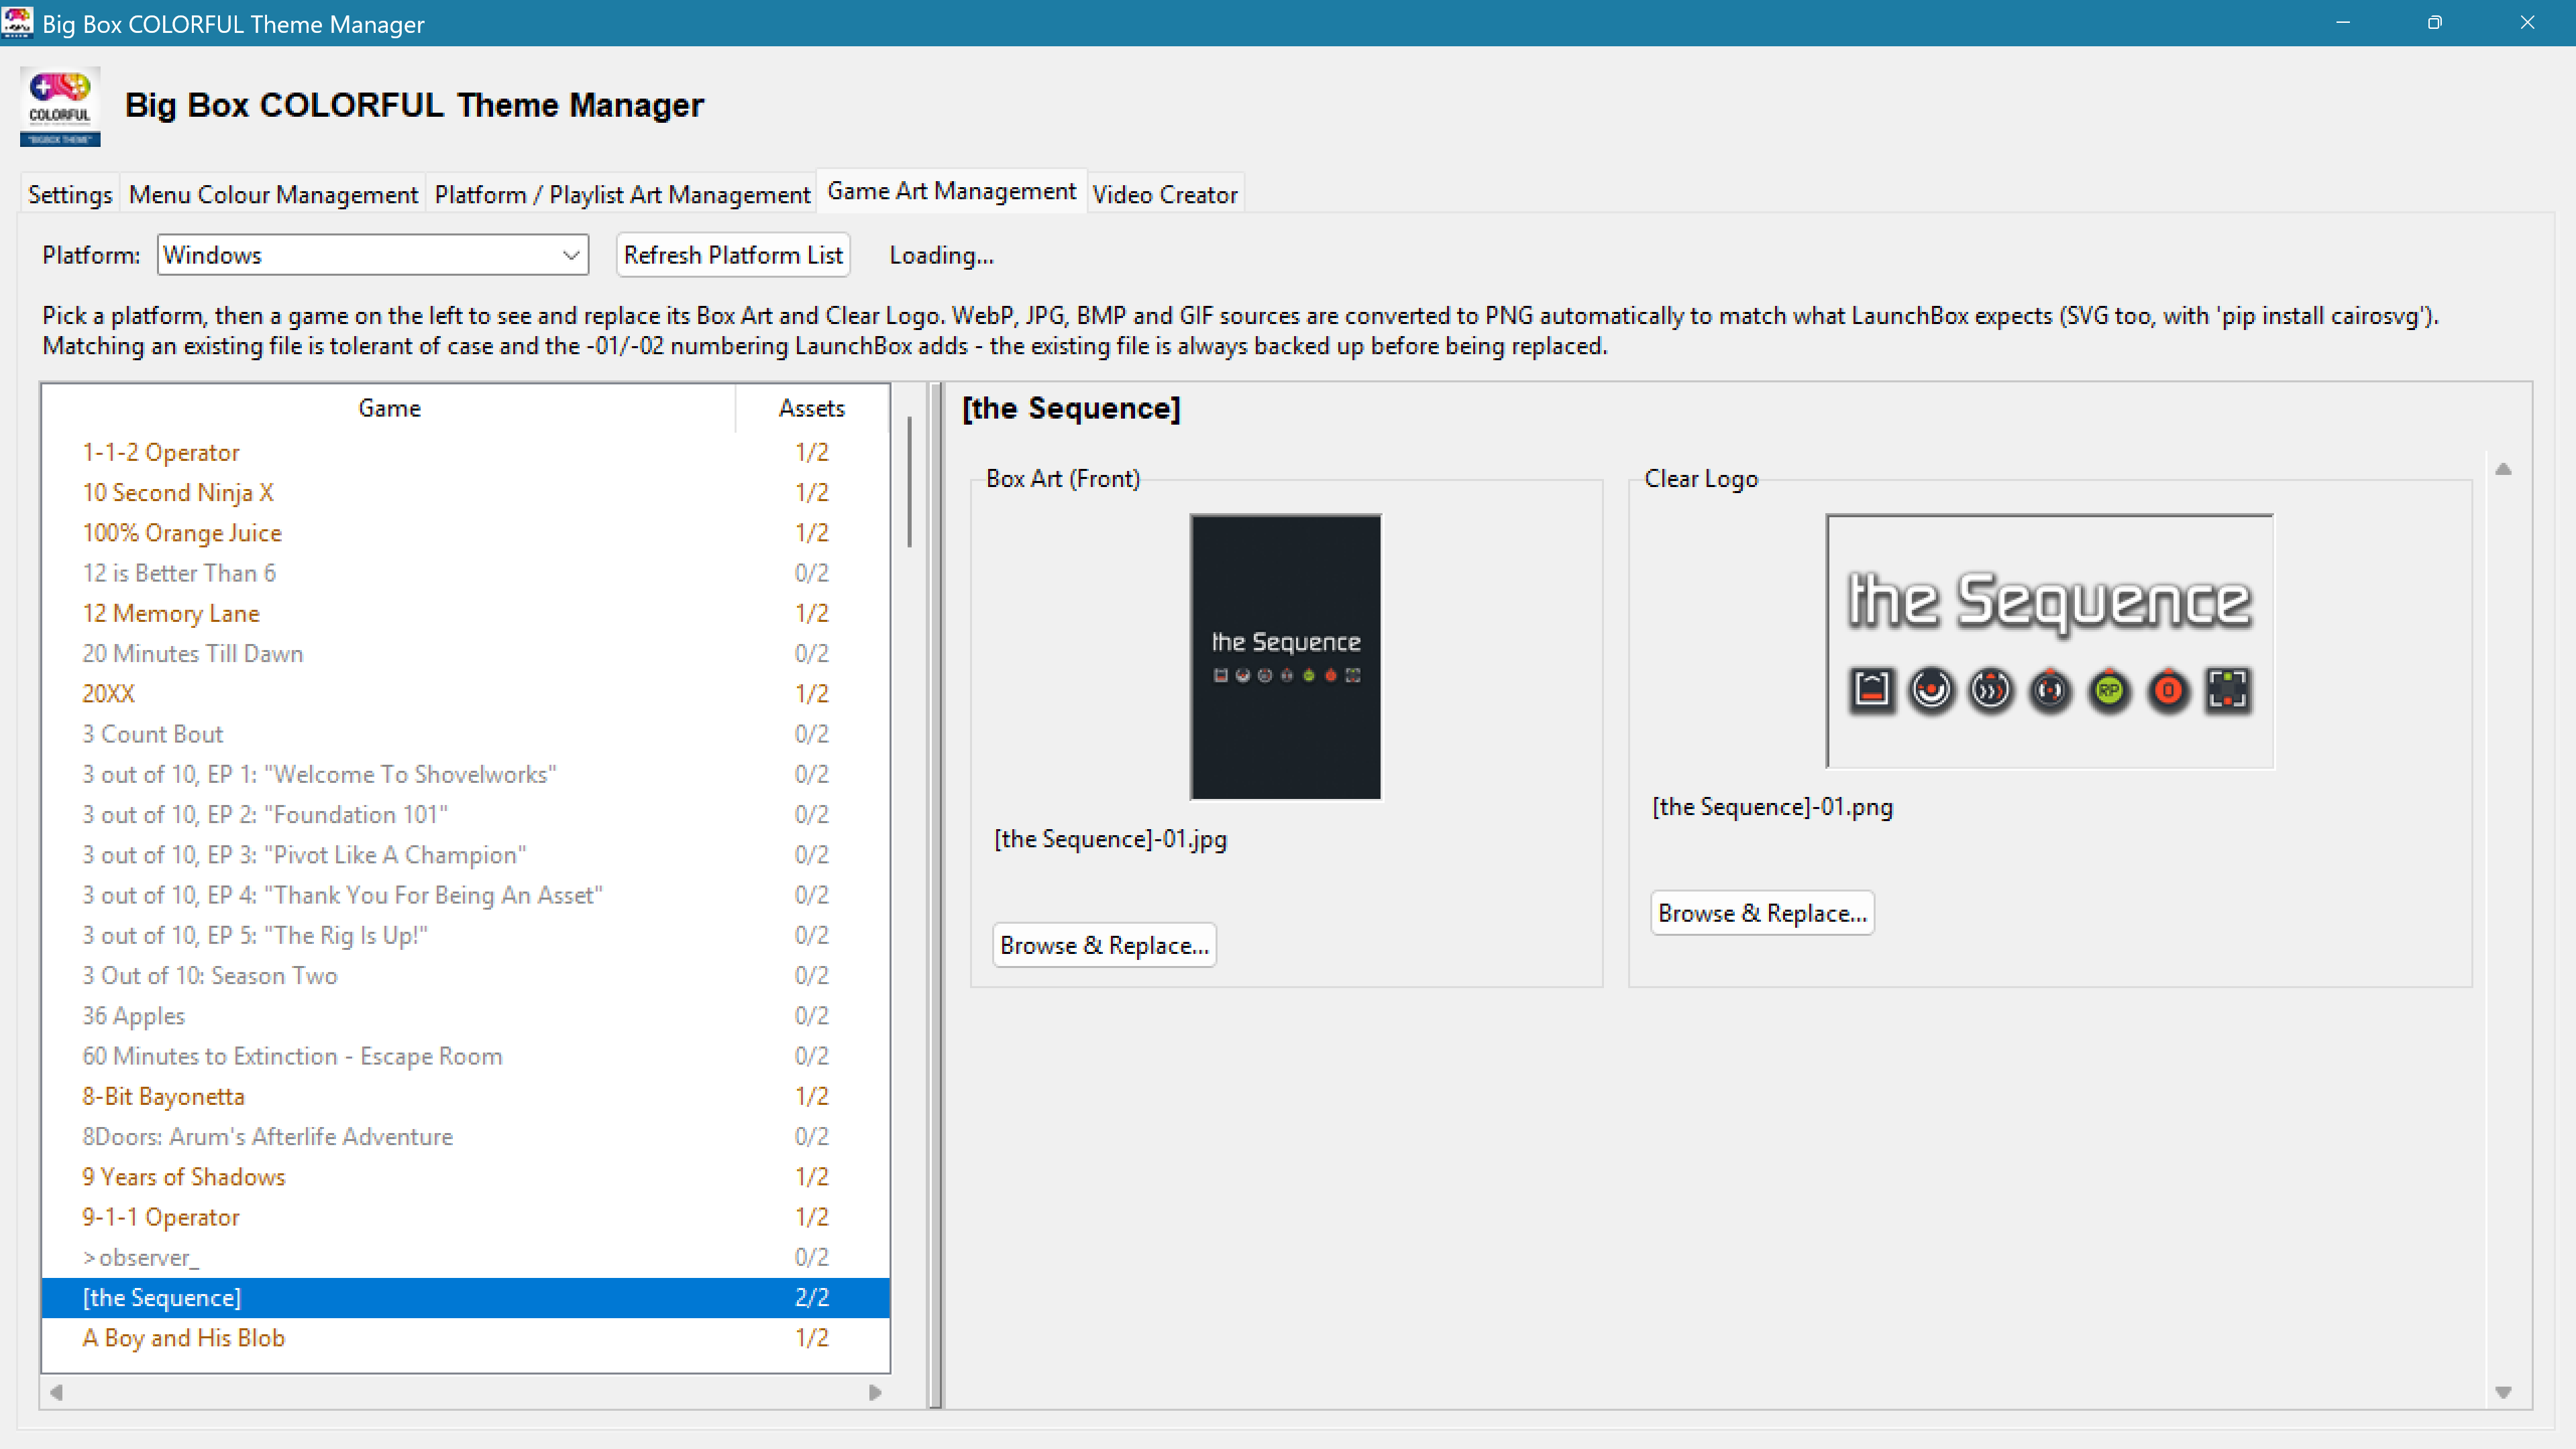Select 3 Out of 10: Season Two
Image resolution: width=2576 pixels, height=1449 pixels.
466,976
